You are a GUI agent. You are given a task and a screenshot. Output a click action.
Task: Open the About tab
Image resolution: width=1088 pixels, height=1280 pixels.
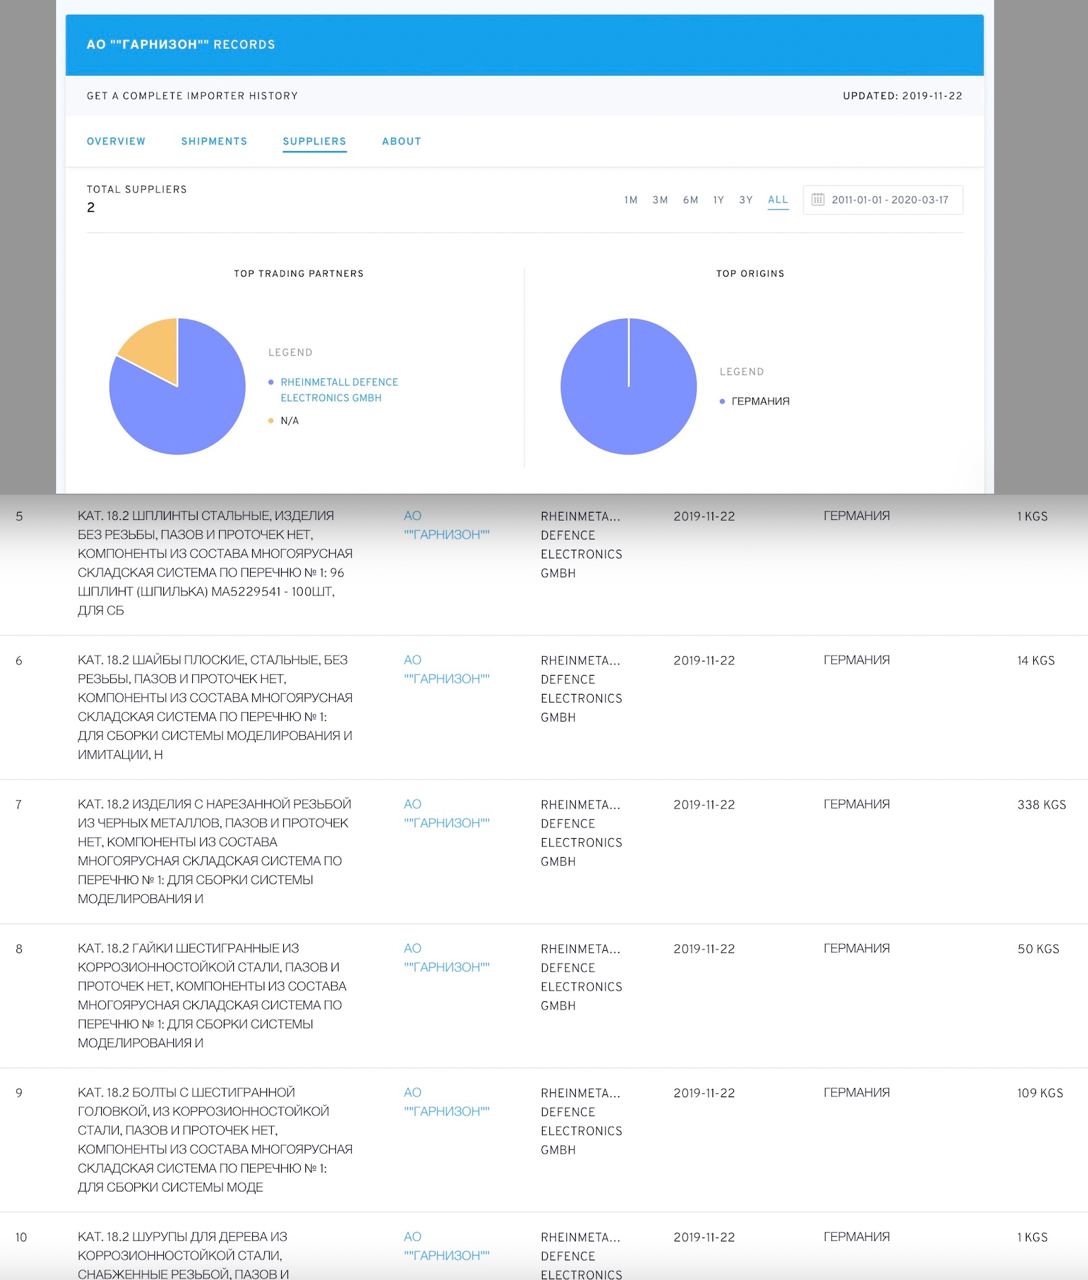tap(401, 141)
